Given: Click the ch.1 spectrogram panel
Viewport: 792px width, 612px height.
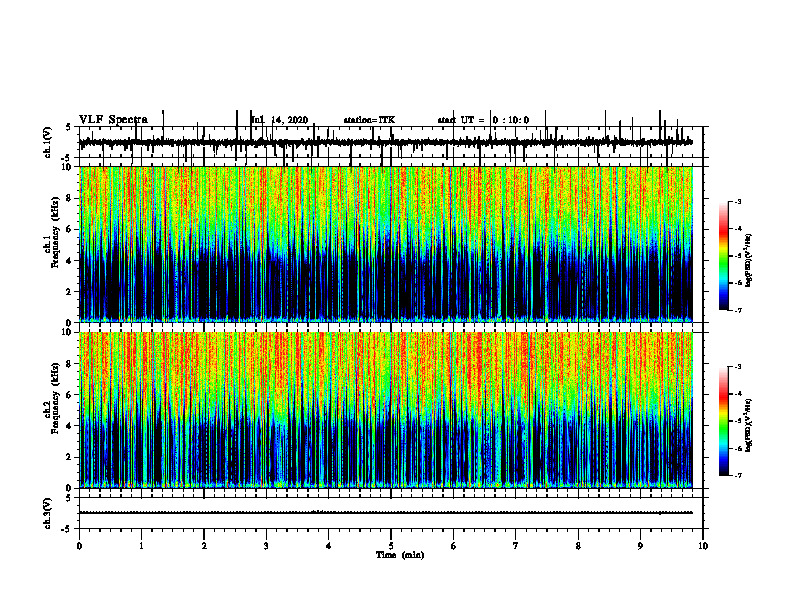Looking at the screenshot, I should coord(386,244).
